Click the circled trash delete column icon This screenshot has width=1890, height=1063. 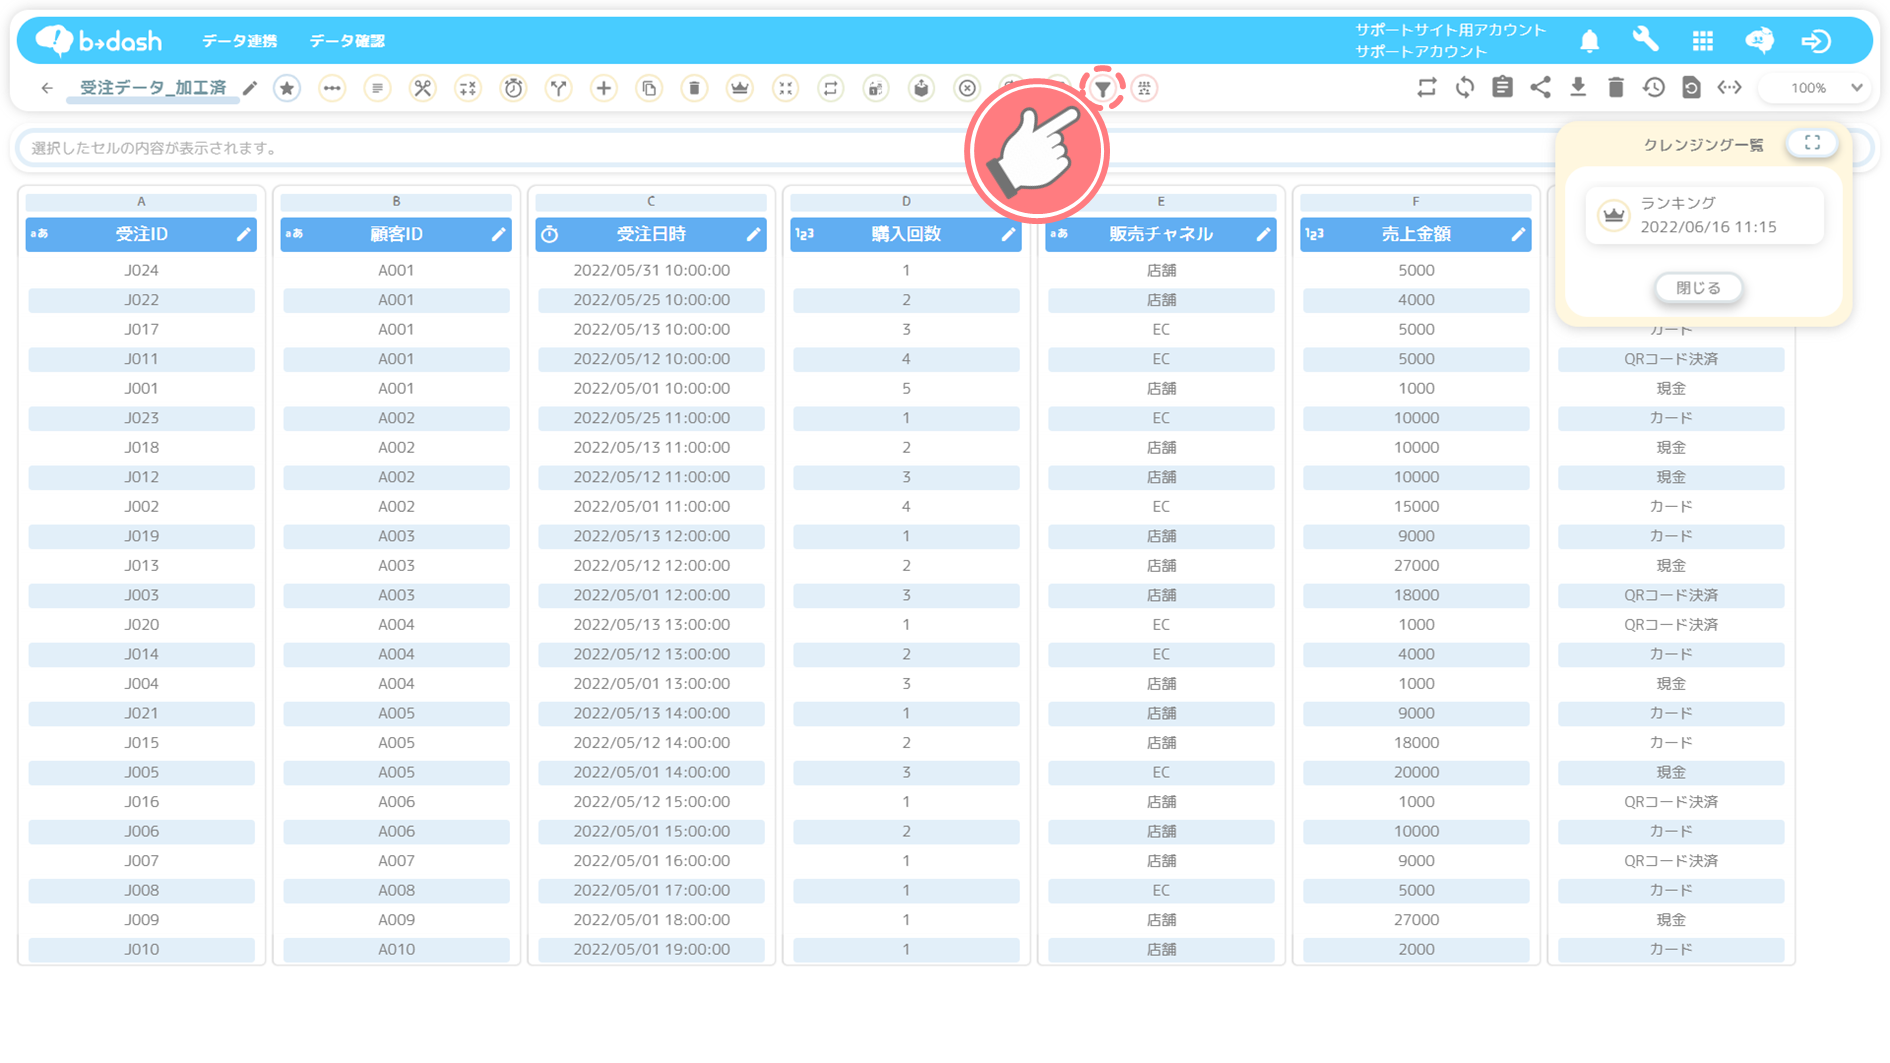(x=694, y=88)
